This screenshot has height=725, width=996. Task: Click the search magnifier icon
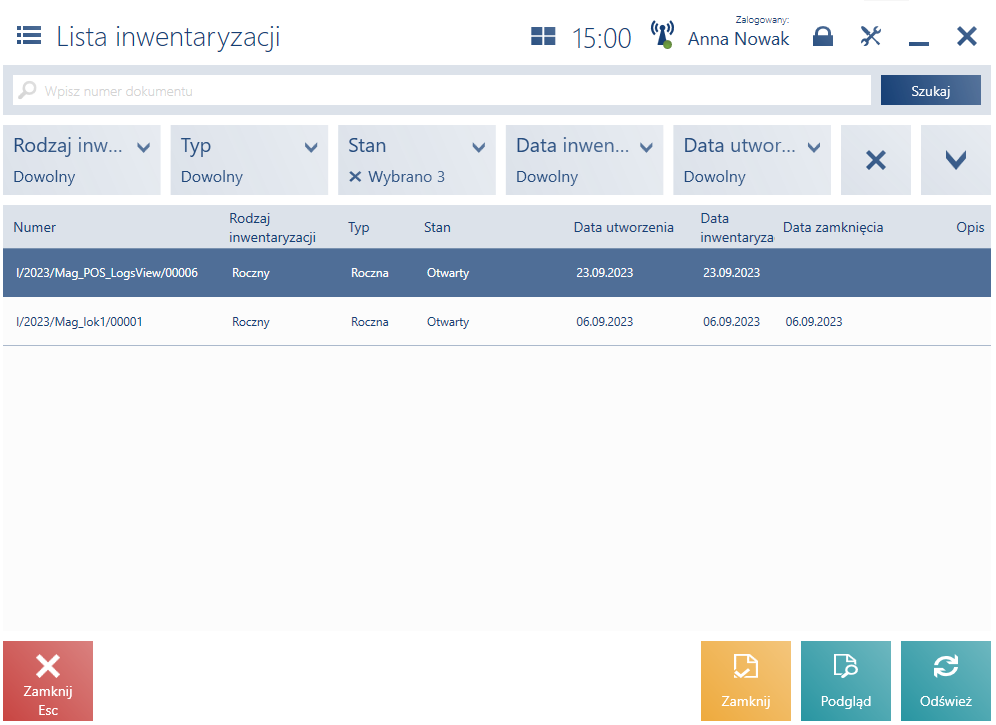[x=27, y=90]
